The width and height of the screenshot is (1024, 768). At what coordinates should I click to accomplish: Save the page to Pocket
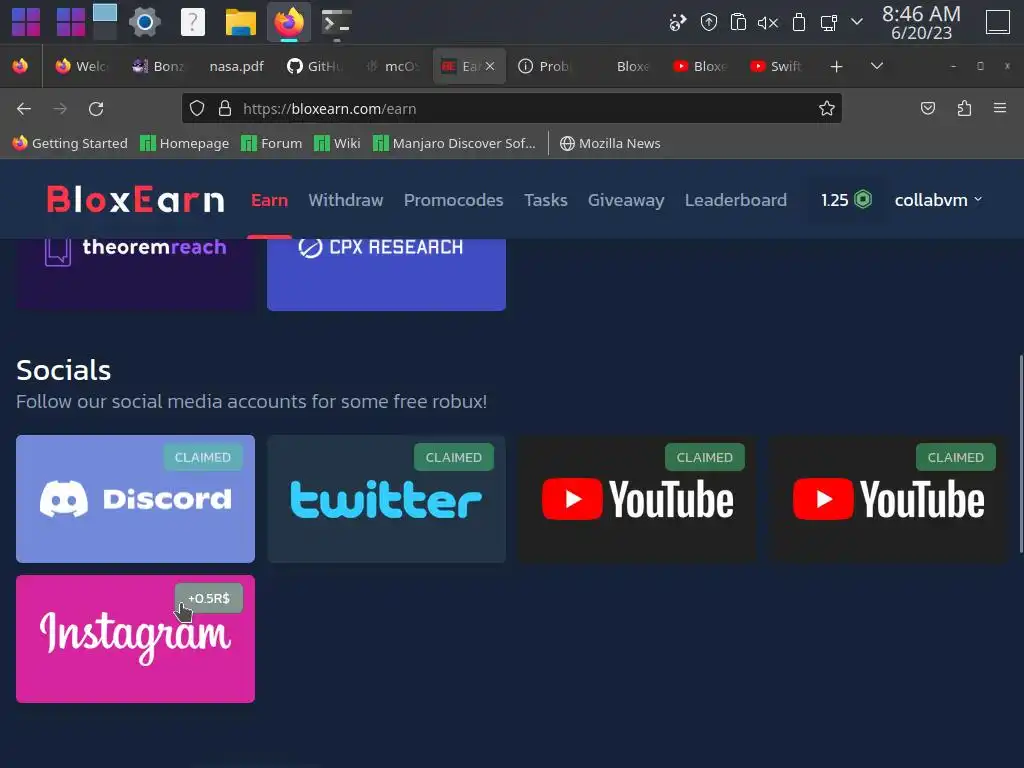tap(927, 108)
